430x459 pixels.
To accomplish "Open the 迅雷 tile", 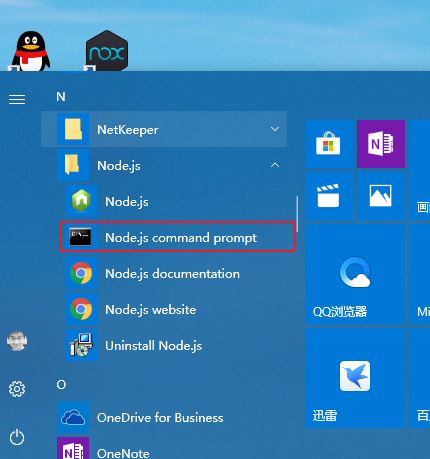I will coord(355,378).
